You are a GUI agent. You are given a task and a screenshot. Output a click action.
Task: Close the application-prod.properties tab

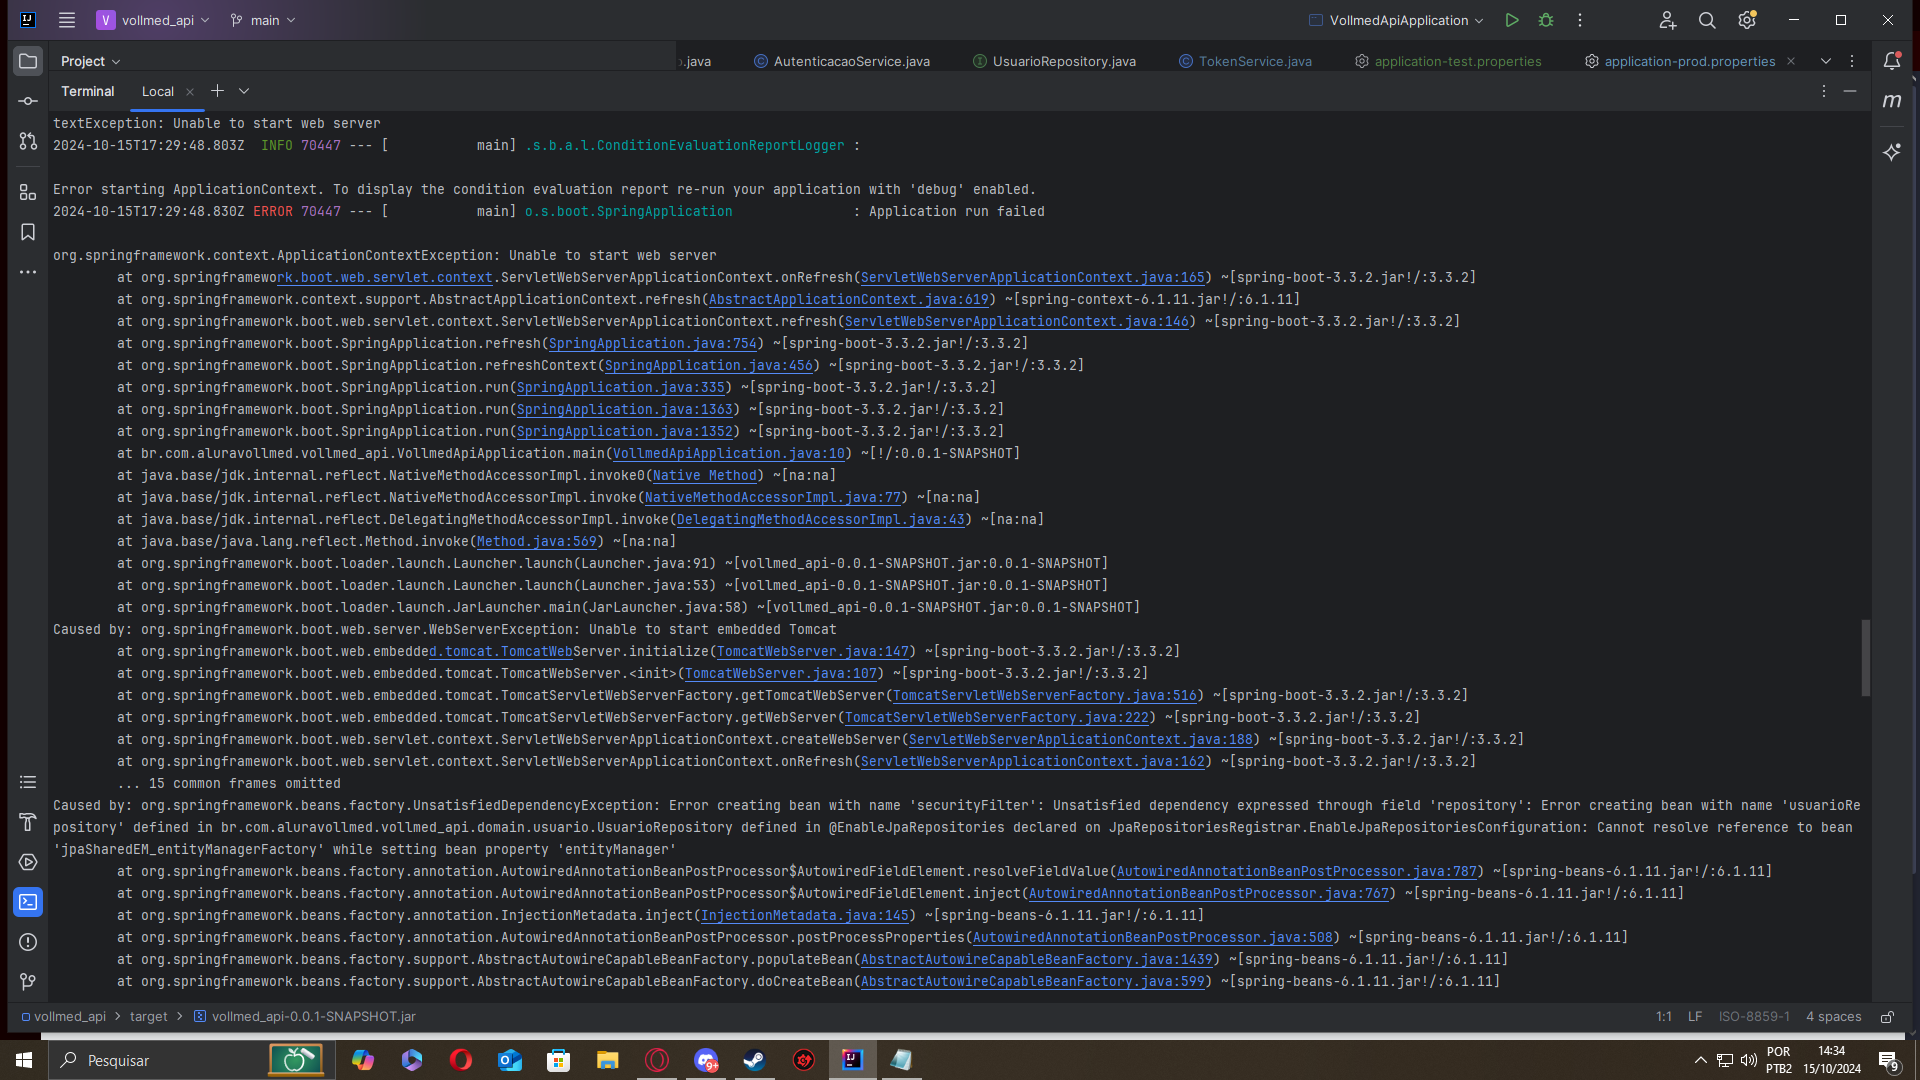point(1791,61)
